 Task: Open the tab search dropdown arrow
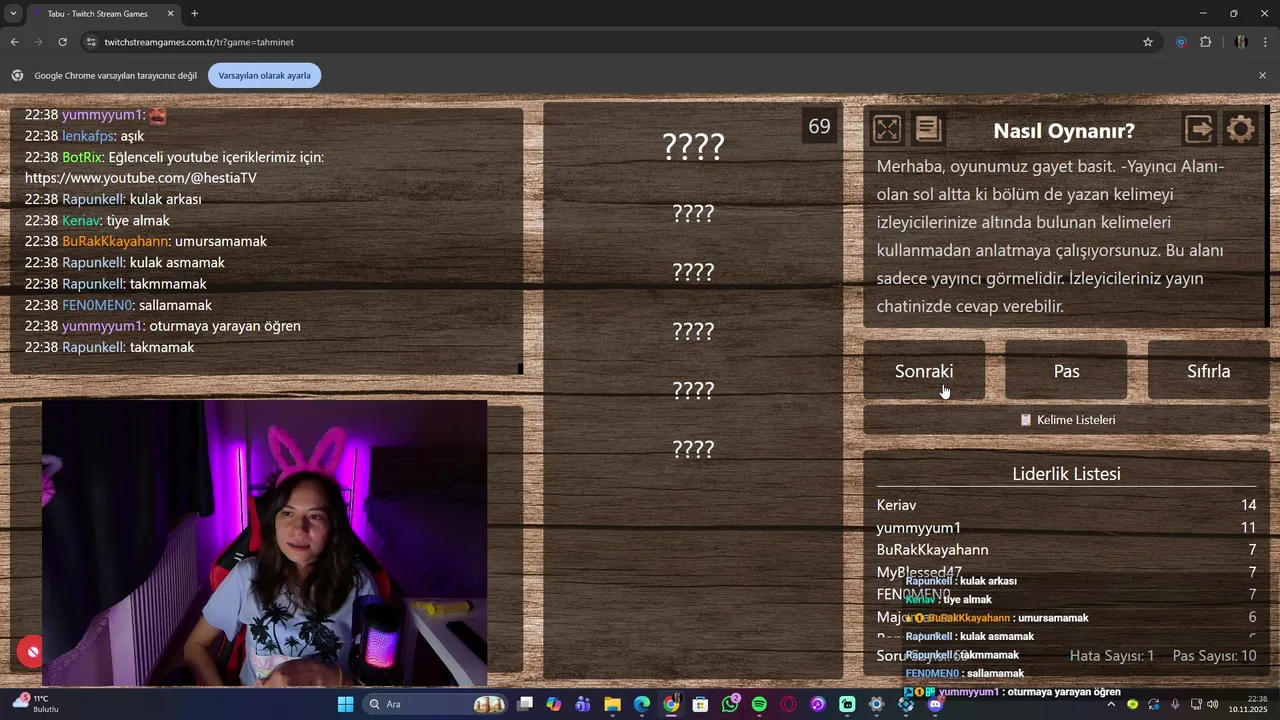click(x=13, y=14)
